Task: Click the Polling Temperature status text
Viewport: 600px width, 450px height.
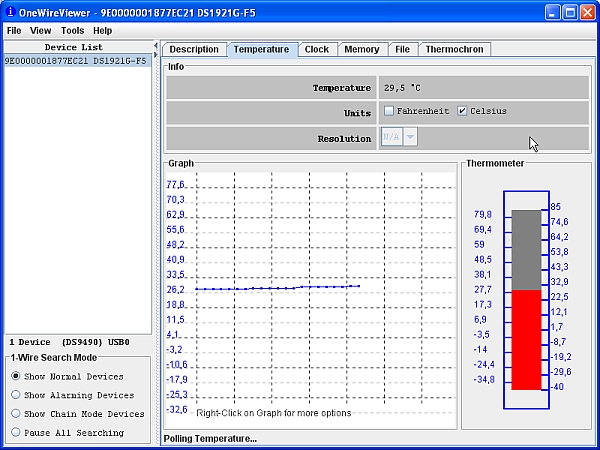Action: click(x=210, y=439)
